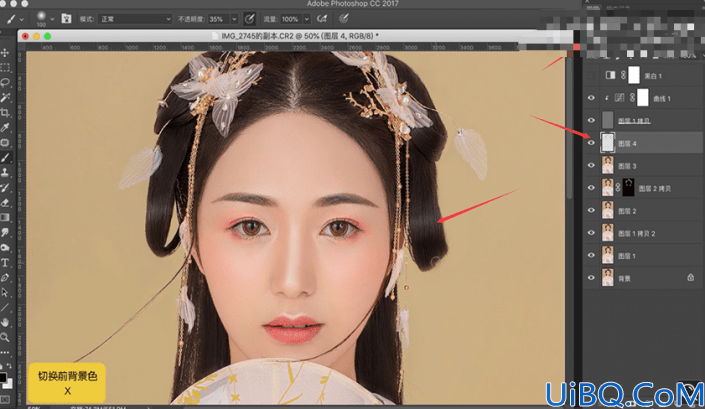The height and width of the screenshot is (409, 705).
Task: Toggle Quick Mask mode button
Action: (x=5, y=399)
